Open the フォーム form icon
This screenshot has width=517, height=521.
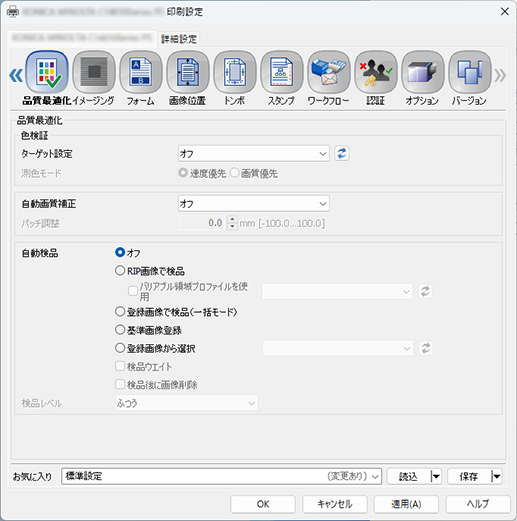click(x=141, y=72)
